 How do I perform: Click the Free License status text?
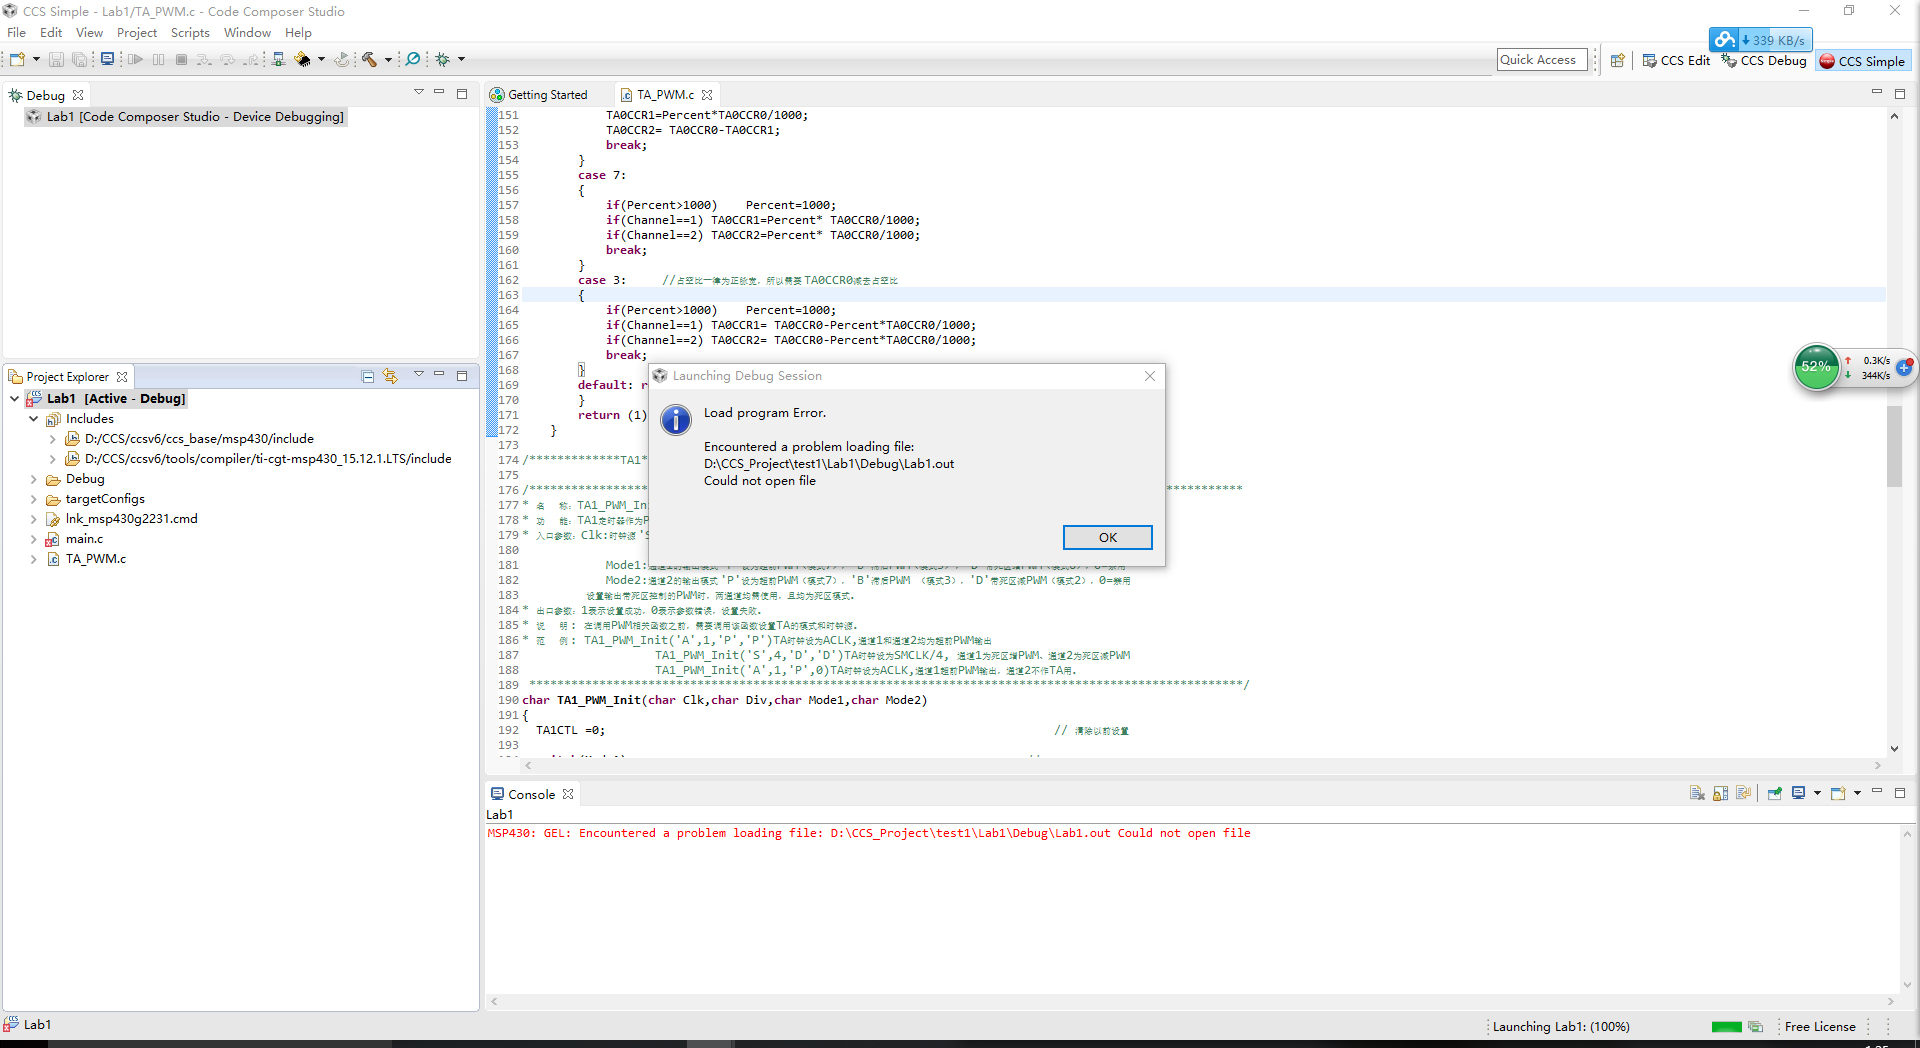1820,1027
